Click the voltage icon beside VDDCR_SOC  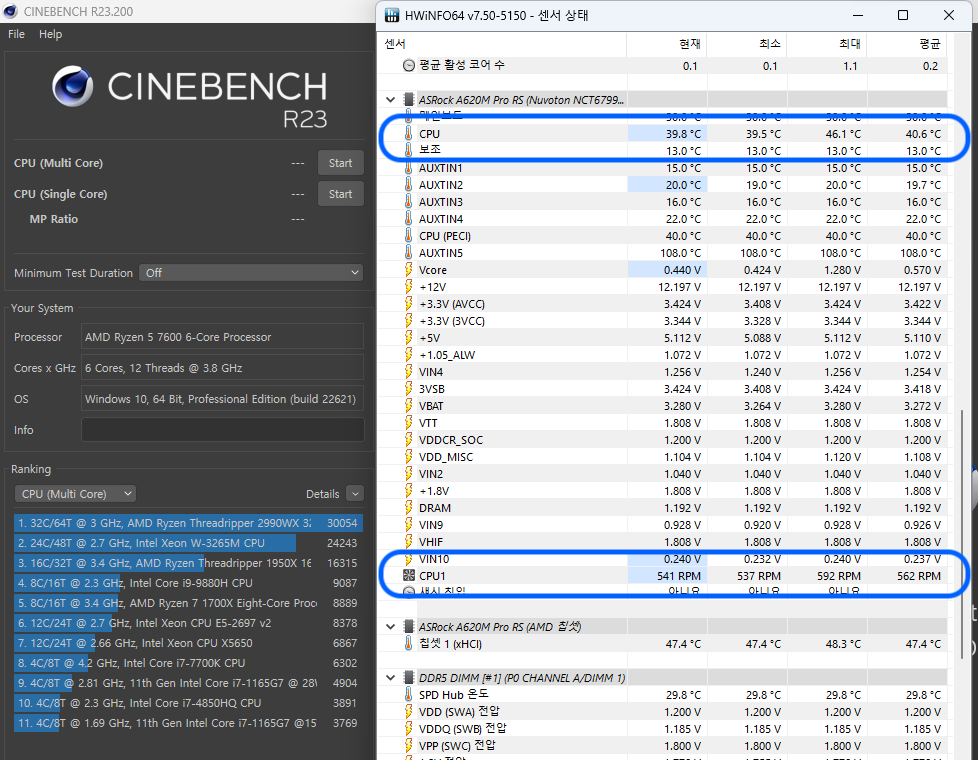point(409,440)
